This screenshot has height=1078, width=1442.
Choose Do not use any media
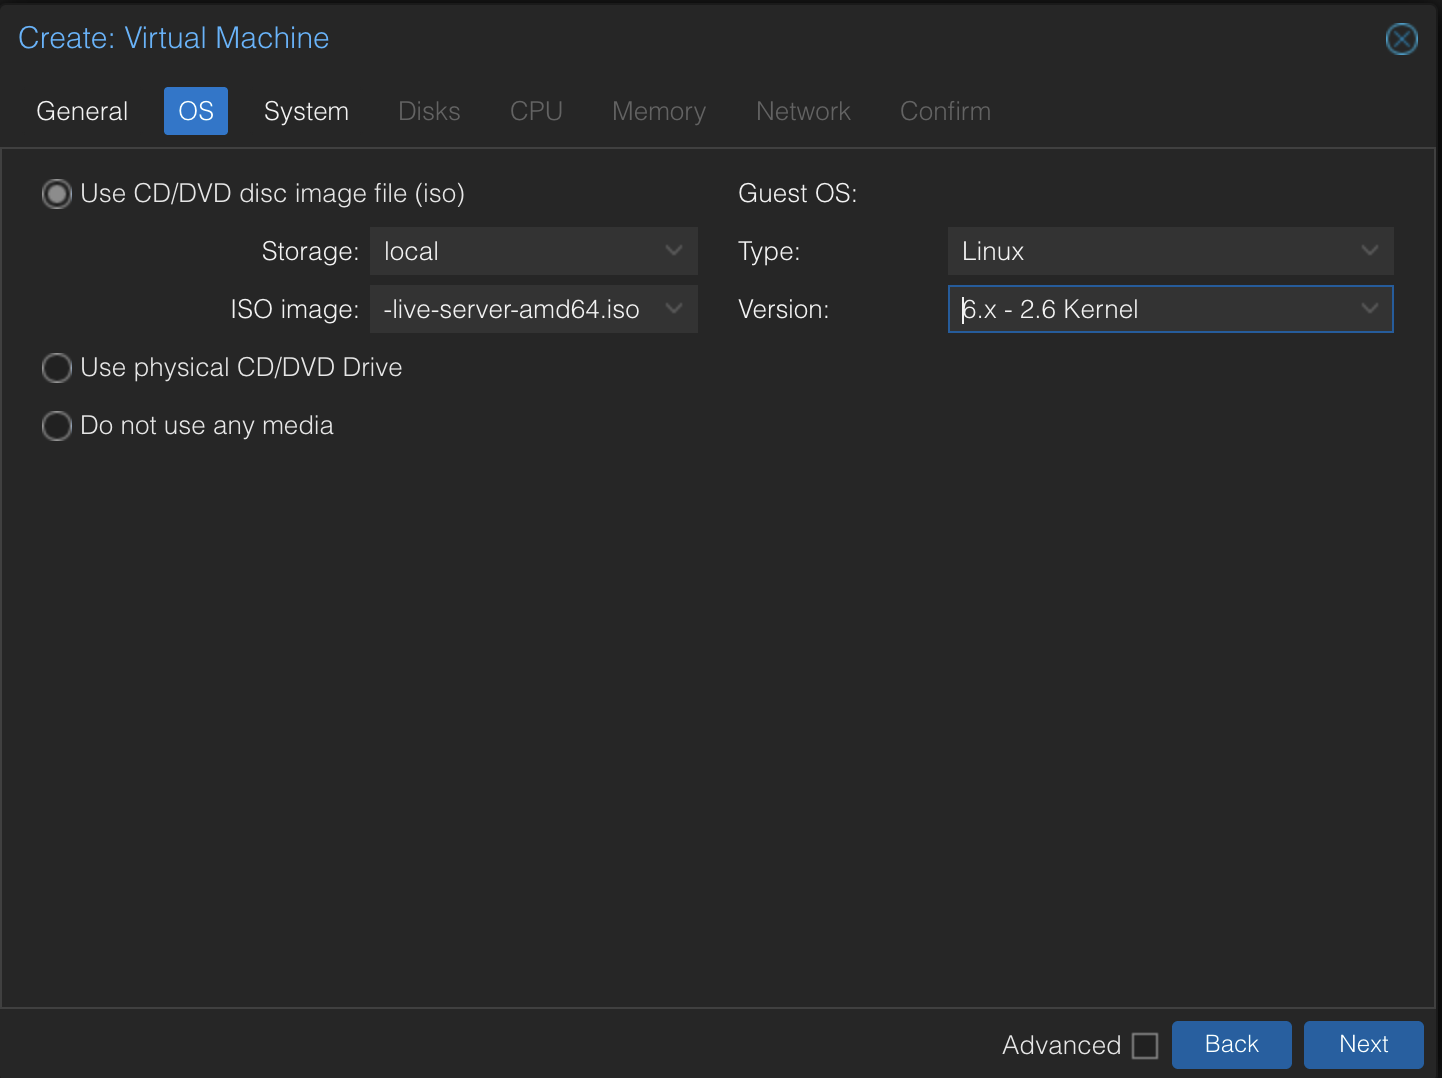(x=57, y=425)
